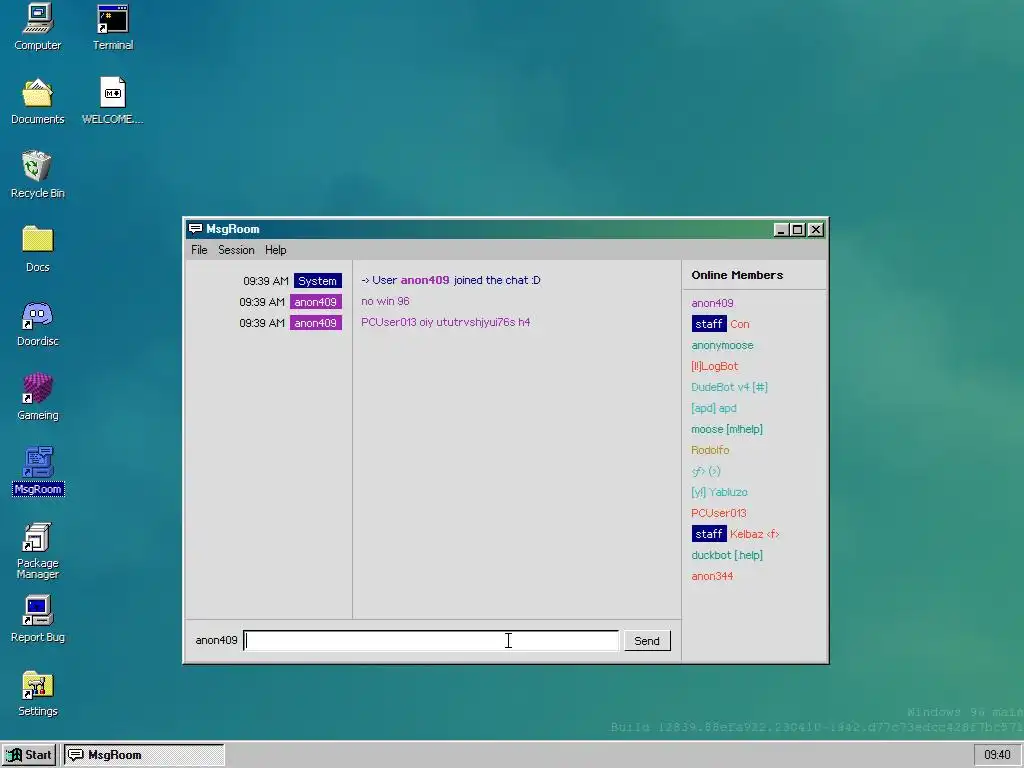Click the anon409 label beside the input

216,640
